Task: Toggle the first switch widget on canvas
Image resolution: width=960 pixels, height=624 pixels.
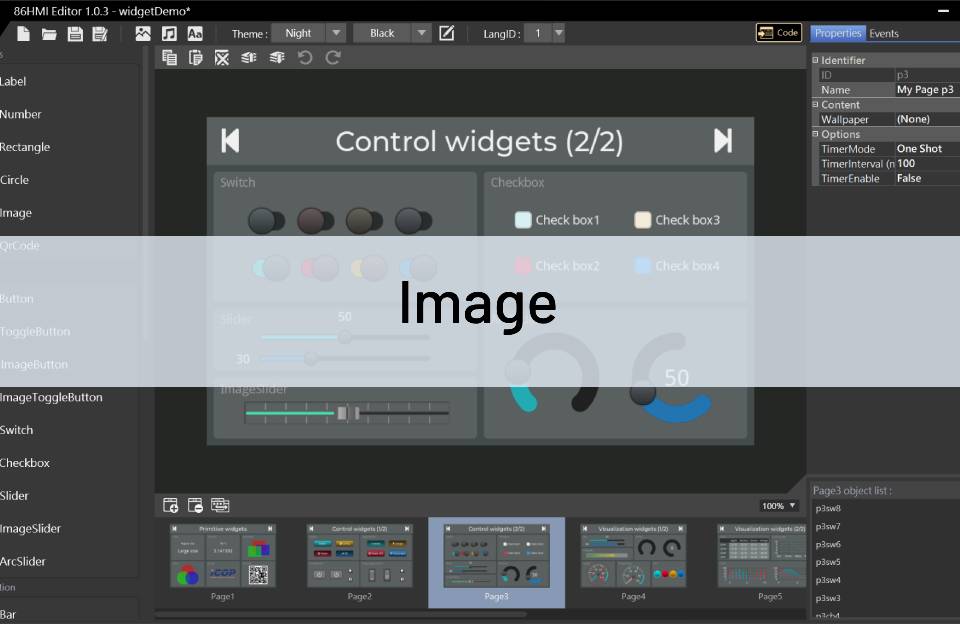Action: [x=264, y=219]
